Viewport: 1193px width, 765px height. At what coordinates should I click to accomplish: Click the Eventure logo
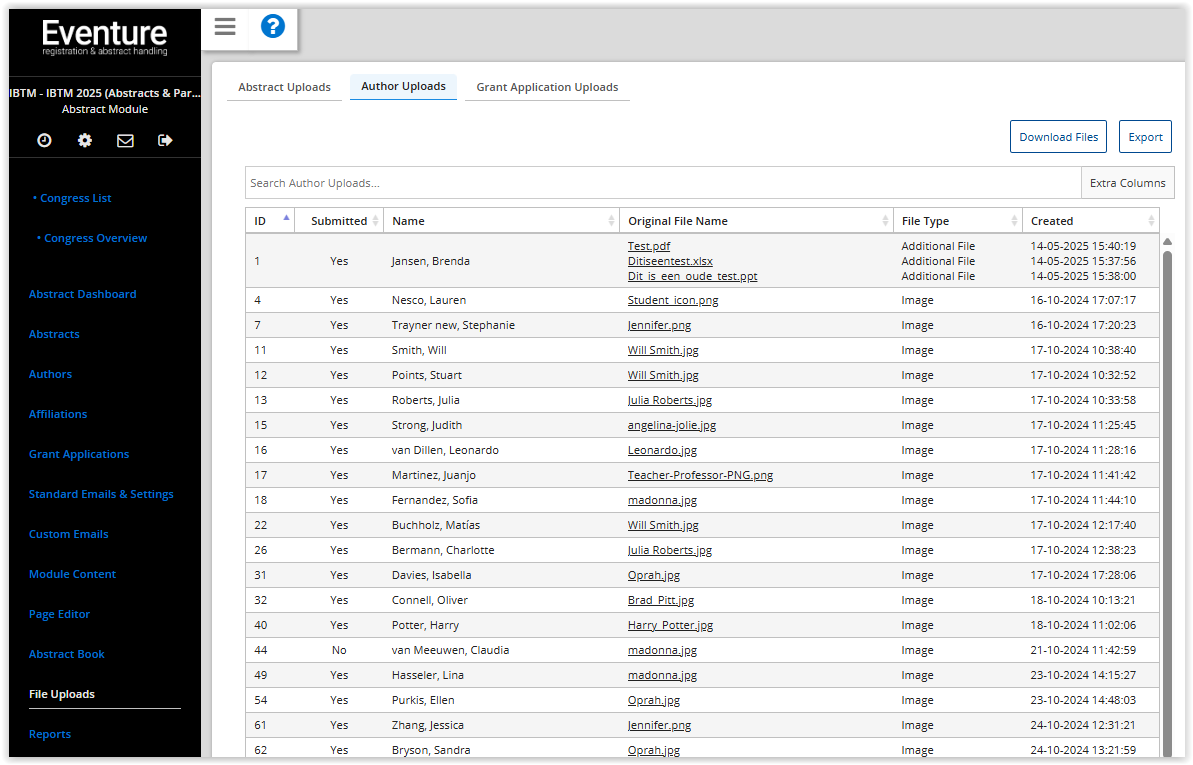pyautogui.click(x=104, y=38)
